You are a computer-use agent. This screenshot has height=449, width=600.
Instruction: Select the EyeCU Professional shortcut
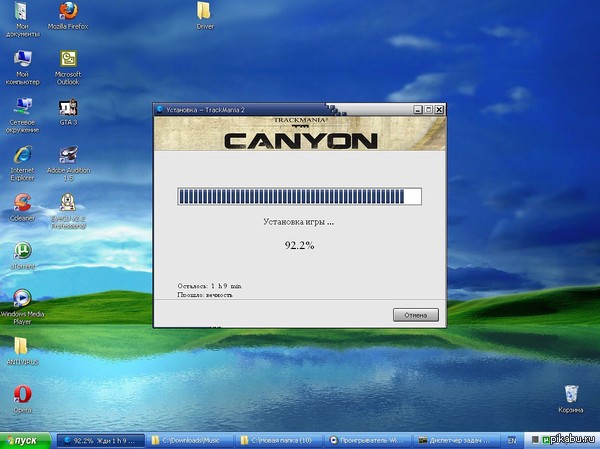(68, 211)
